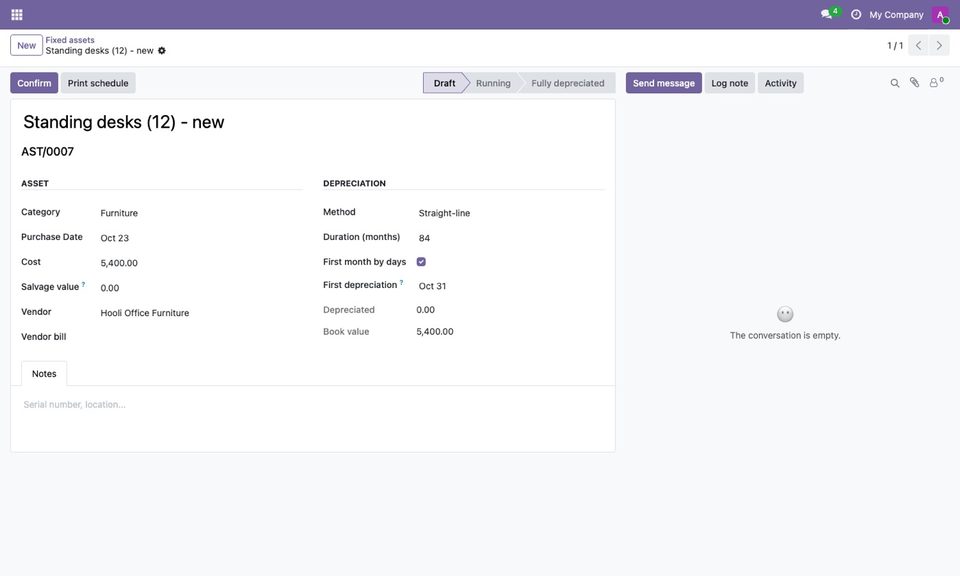Click First depreciation help question mark
The height and width of the screenshot is (576, 960).
(402, 283)
